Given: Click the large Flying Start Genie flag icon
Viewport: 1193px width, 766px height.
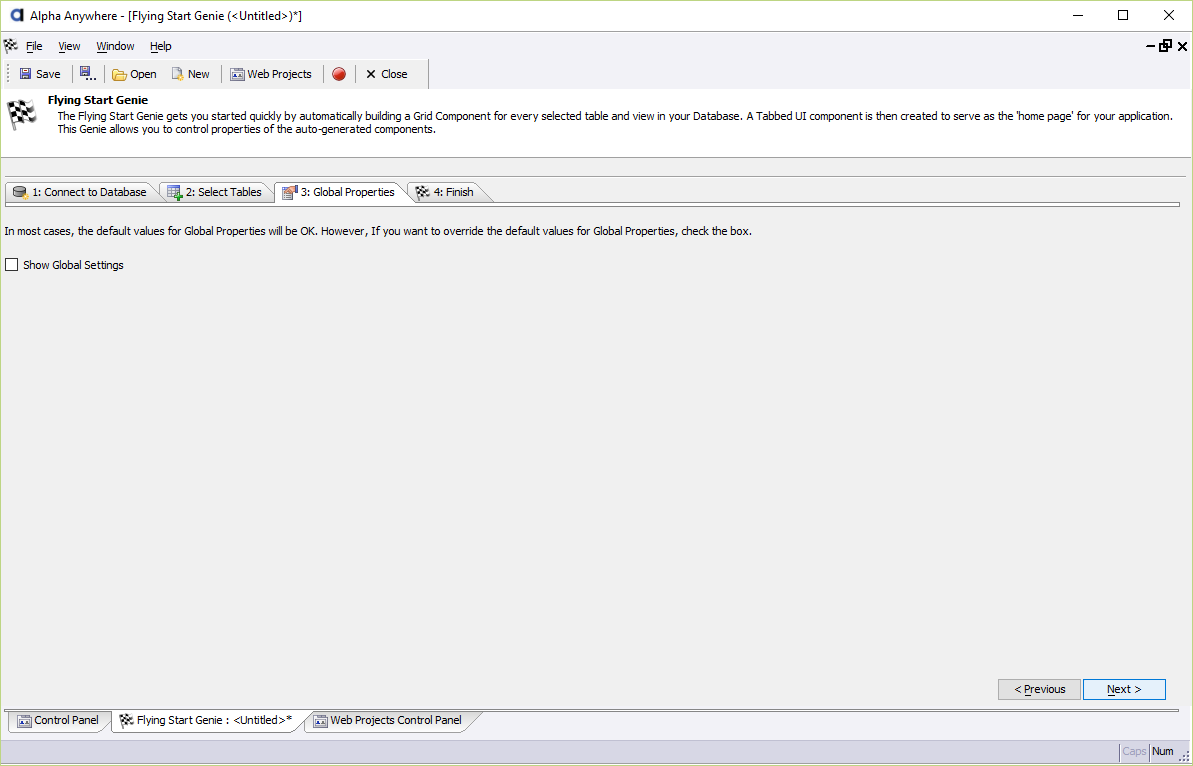Looking at the screenshot, I should coord(22,114).
